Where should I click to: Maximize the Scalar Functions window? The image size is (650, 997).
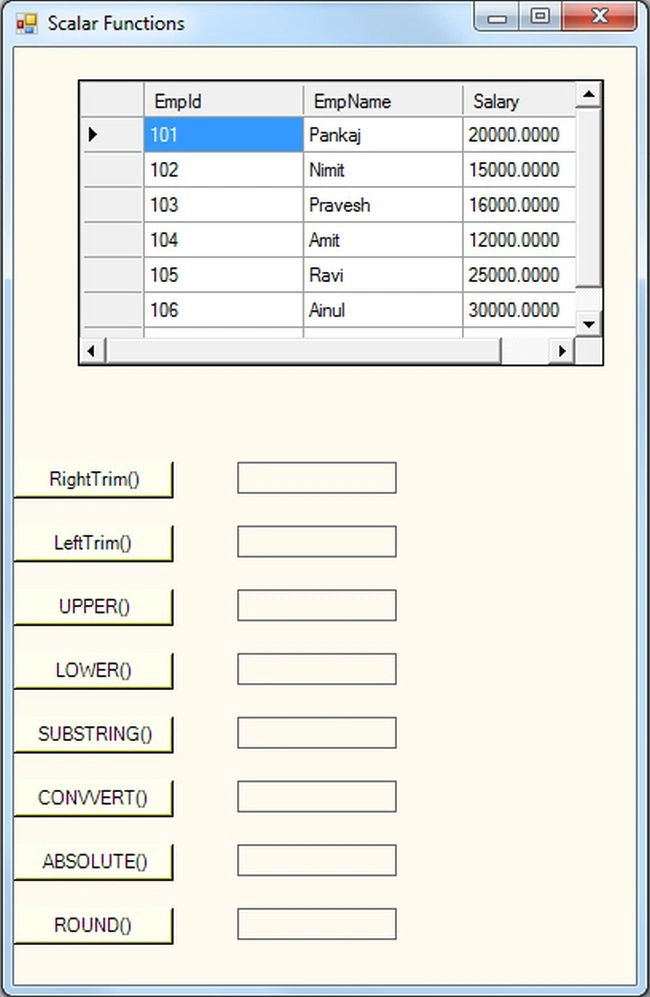[540, 17]
